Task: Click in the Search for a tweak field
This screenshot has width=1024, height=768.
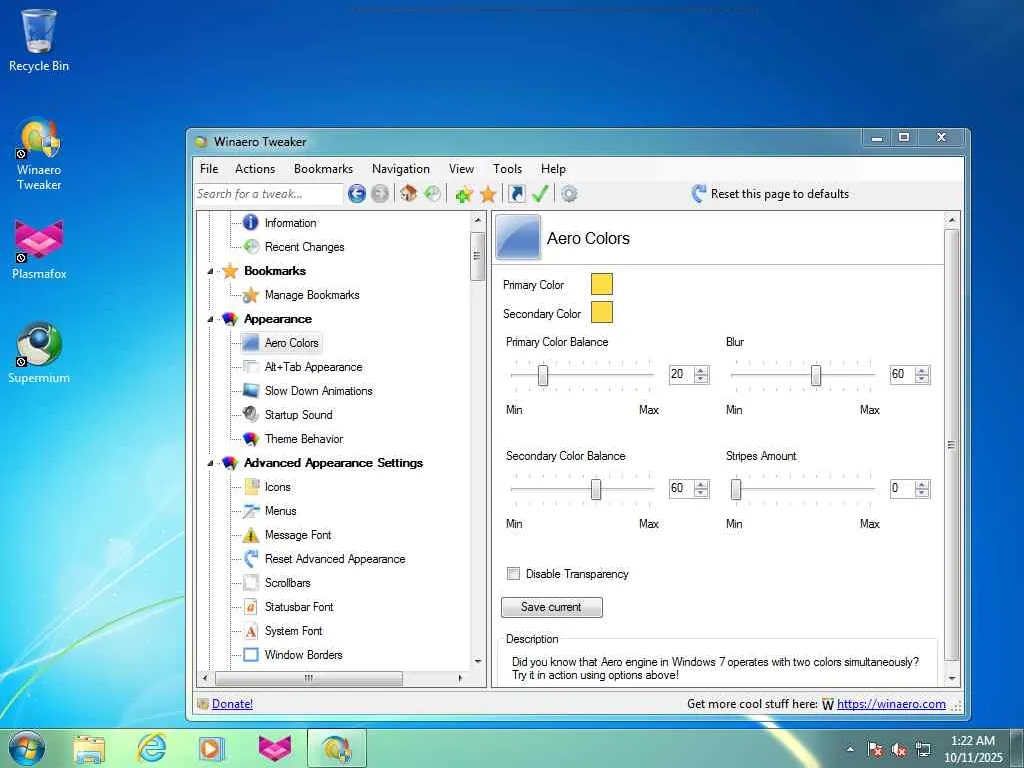Action: 267,194
